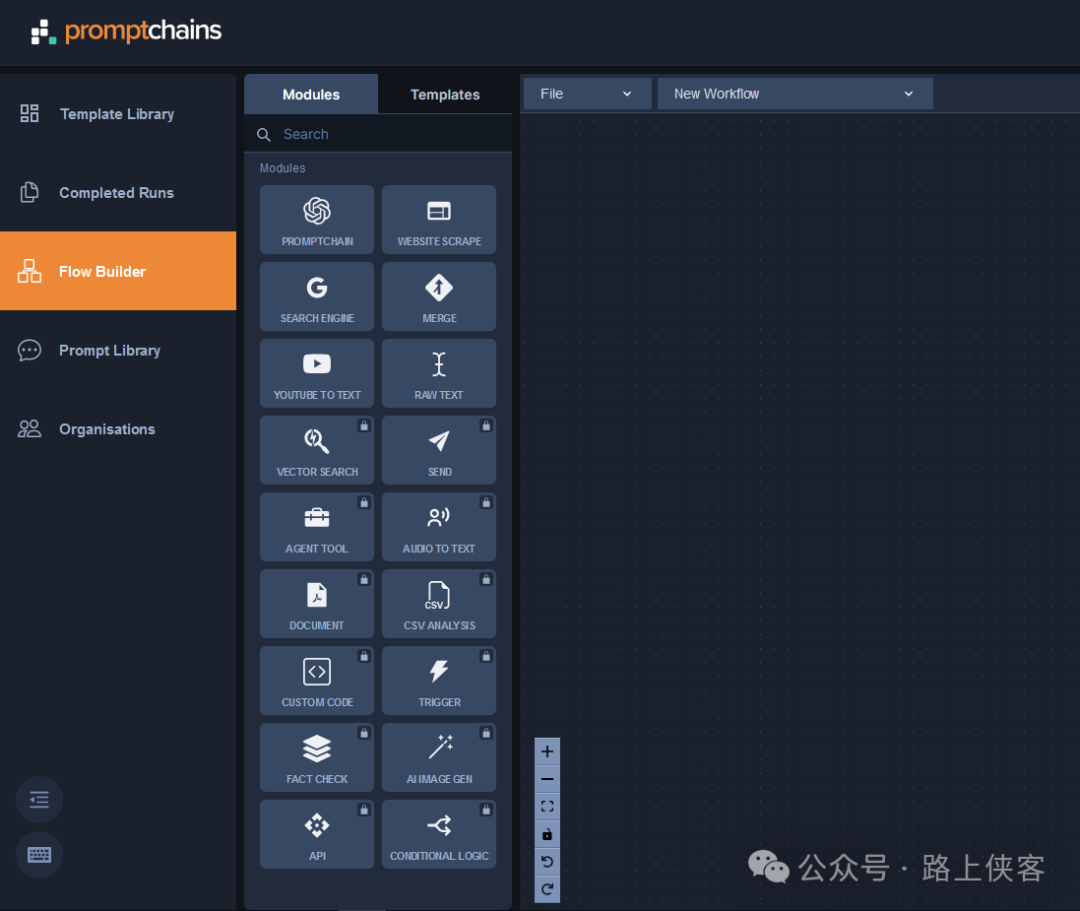Viewport: 1080px width, 911px height.
Task: Go to Completed Runs
Action: coord(118,193)
